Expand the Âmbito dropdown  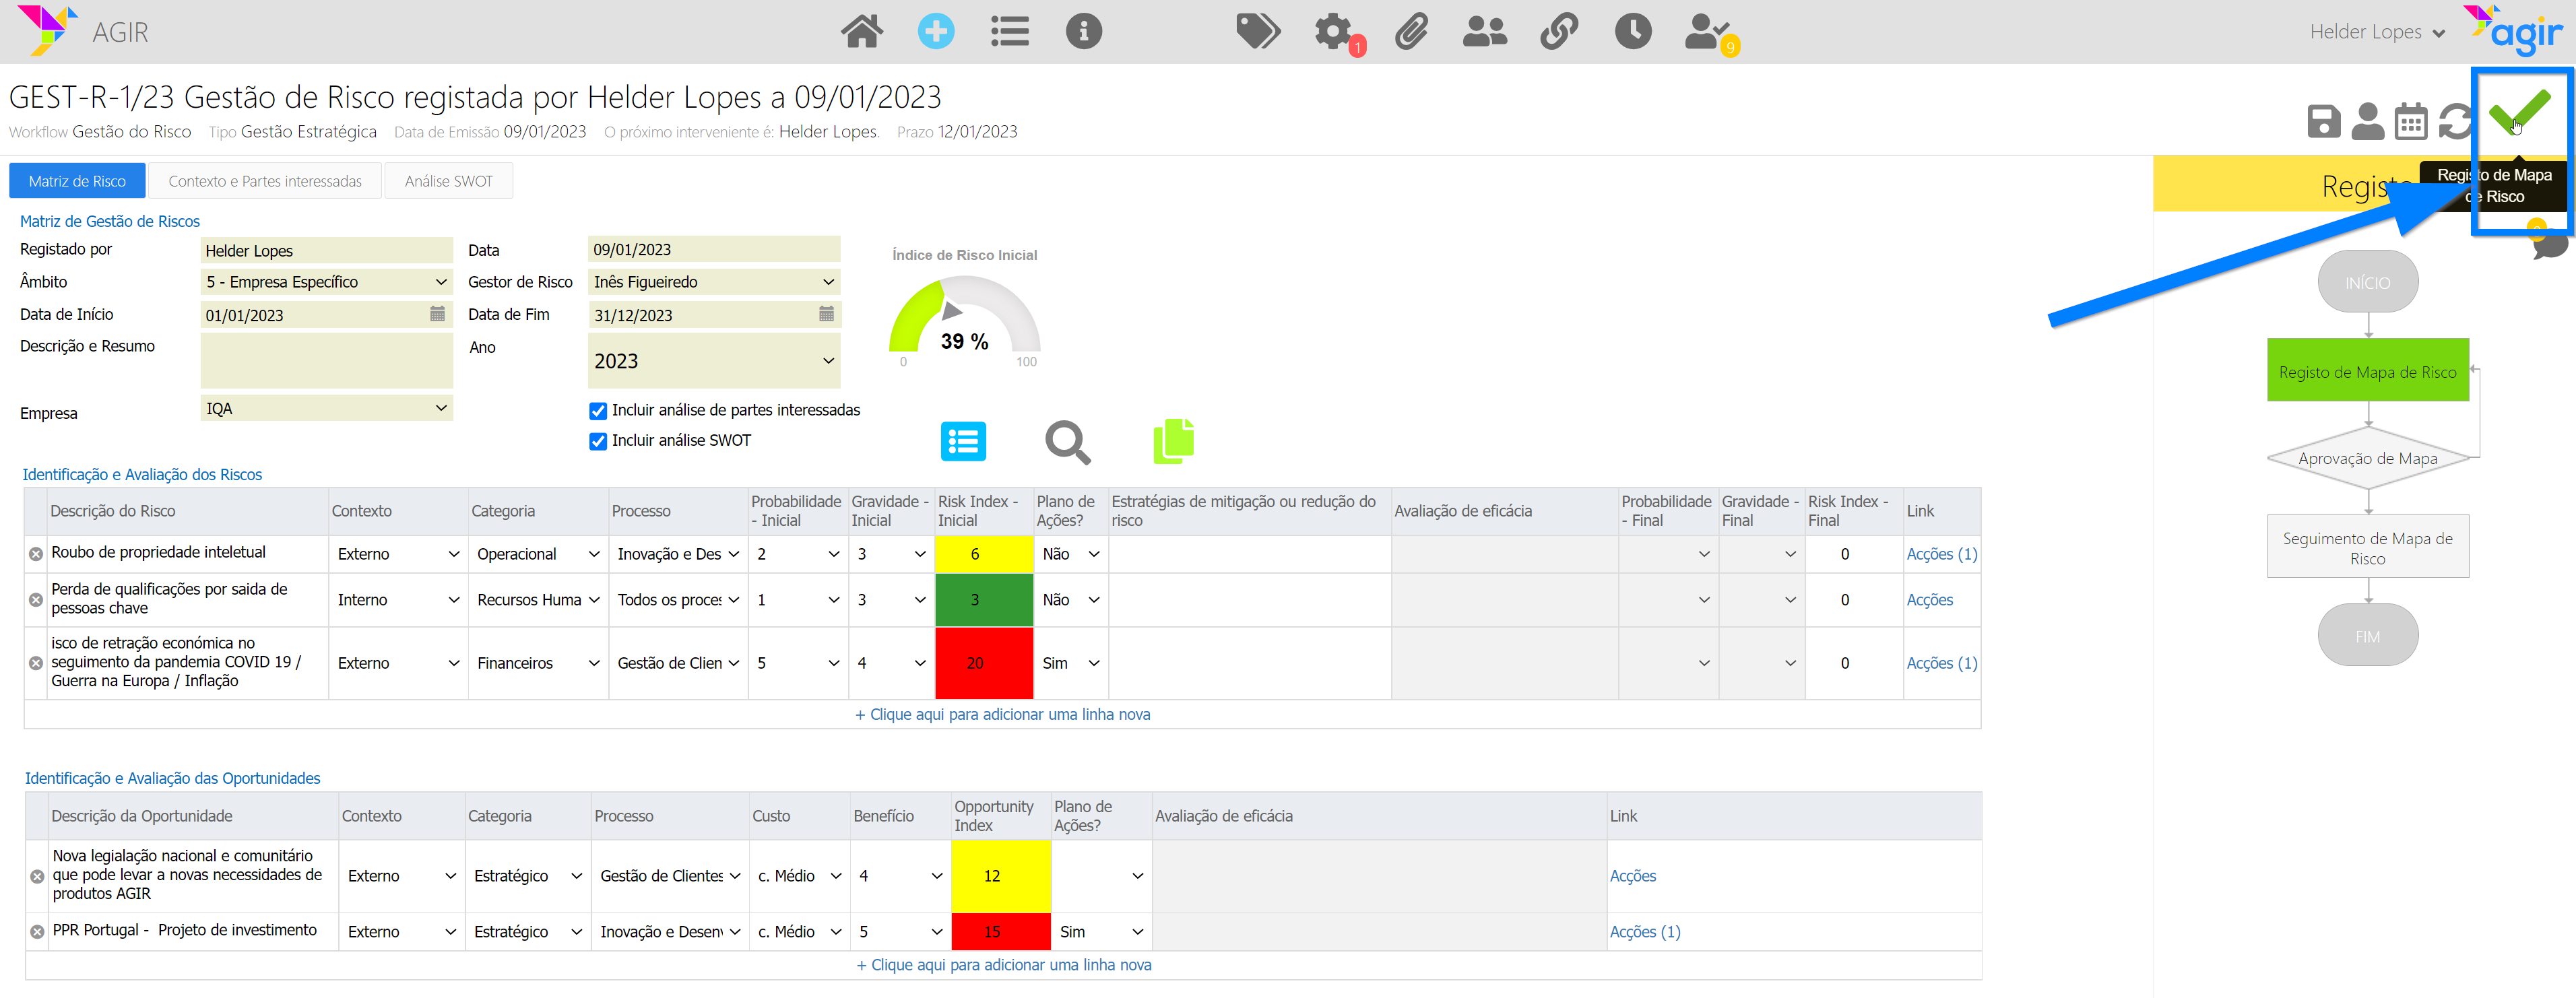tap(326, 282)
